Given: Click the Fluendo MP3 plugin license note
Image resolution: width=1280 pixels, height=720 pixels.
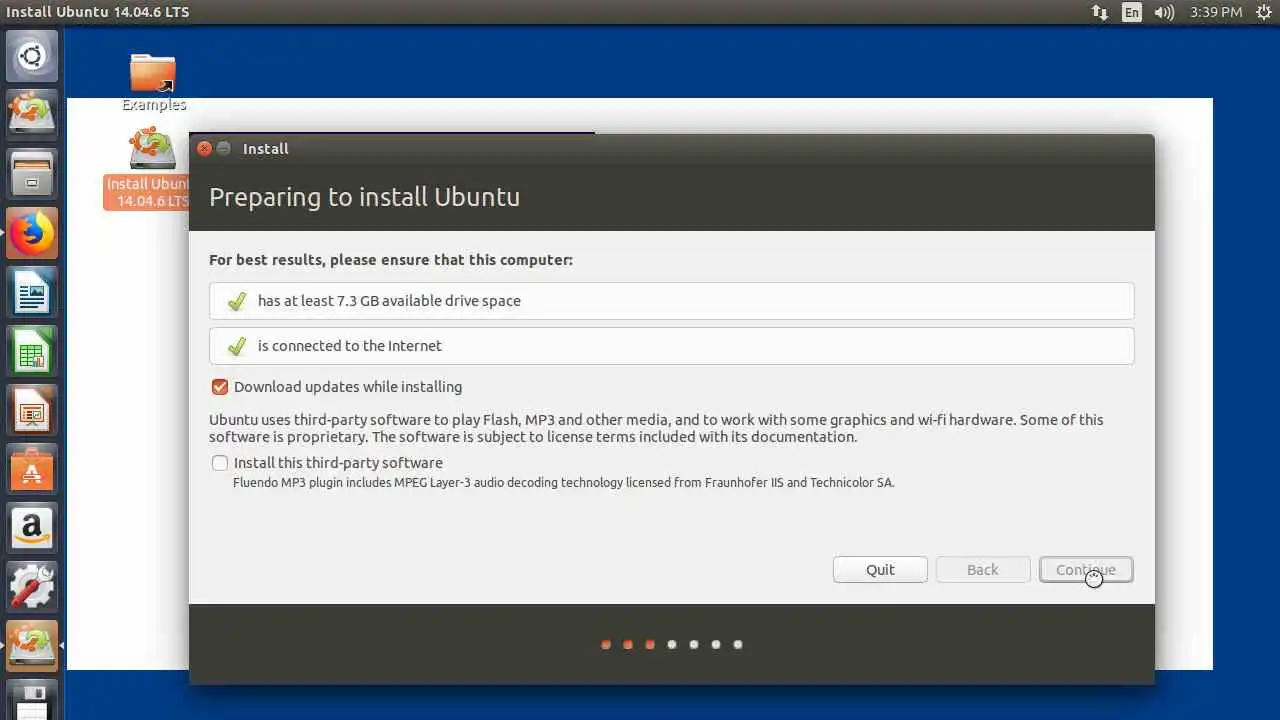Looking at the screenshot, I should pos(564,483).
